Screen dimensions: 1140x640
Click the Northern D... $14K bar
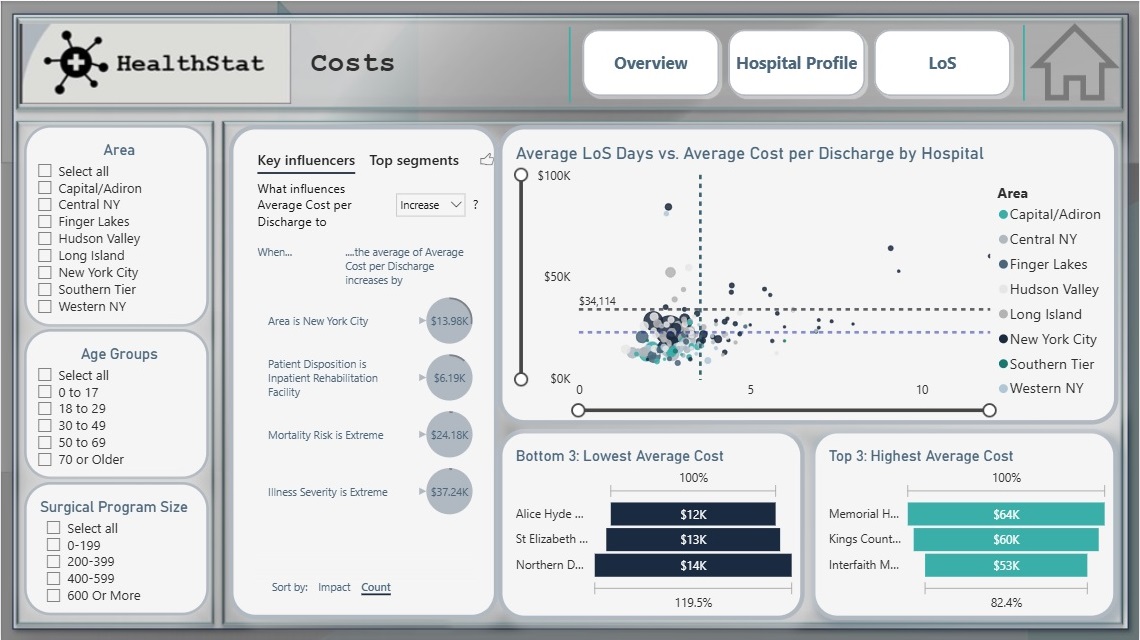693,565
